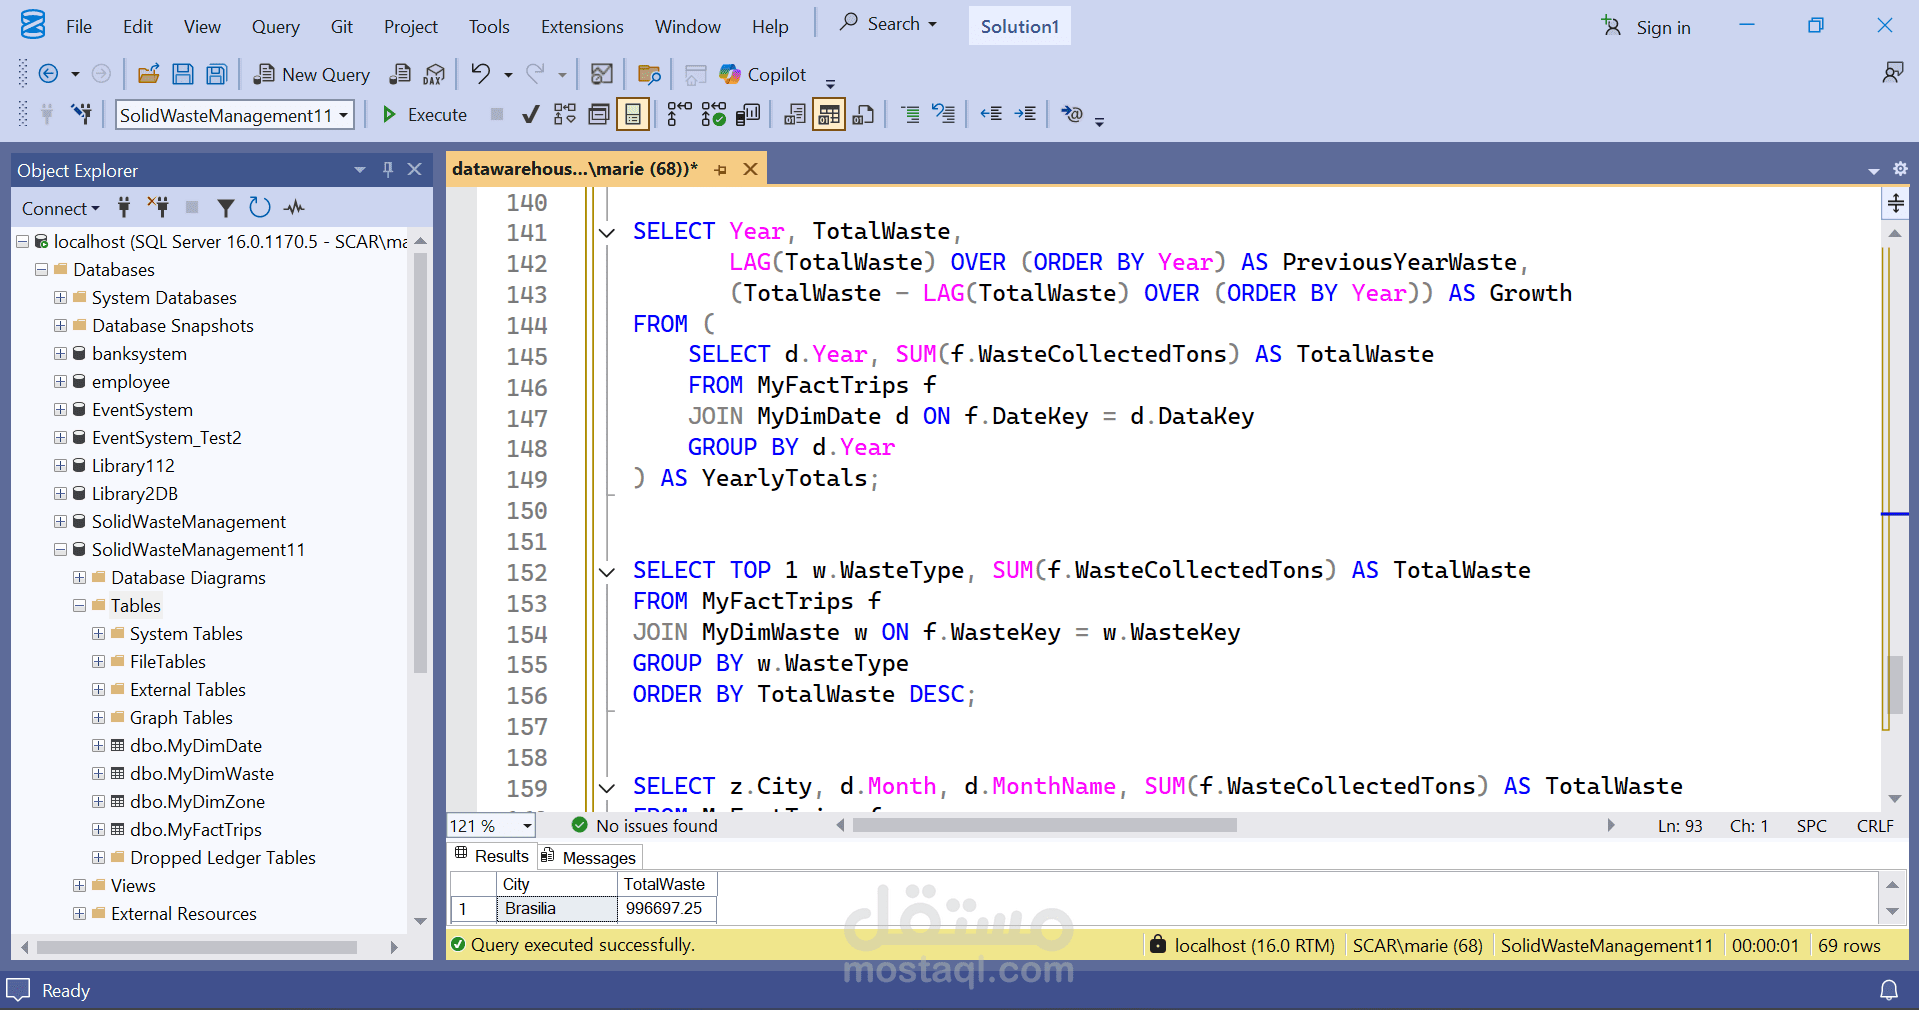
Task: Pin the Object Explorer panel
Action: pos(388,170)
